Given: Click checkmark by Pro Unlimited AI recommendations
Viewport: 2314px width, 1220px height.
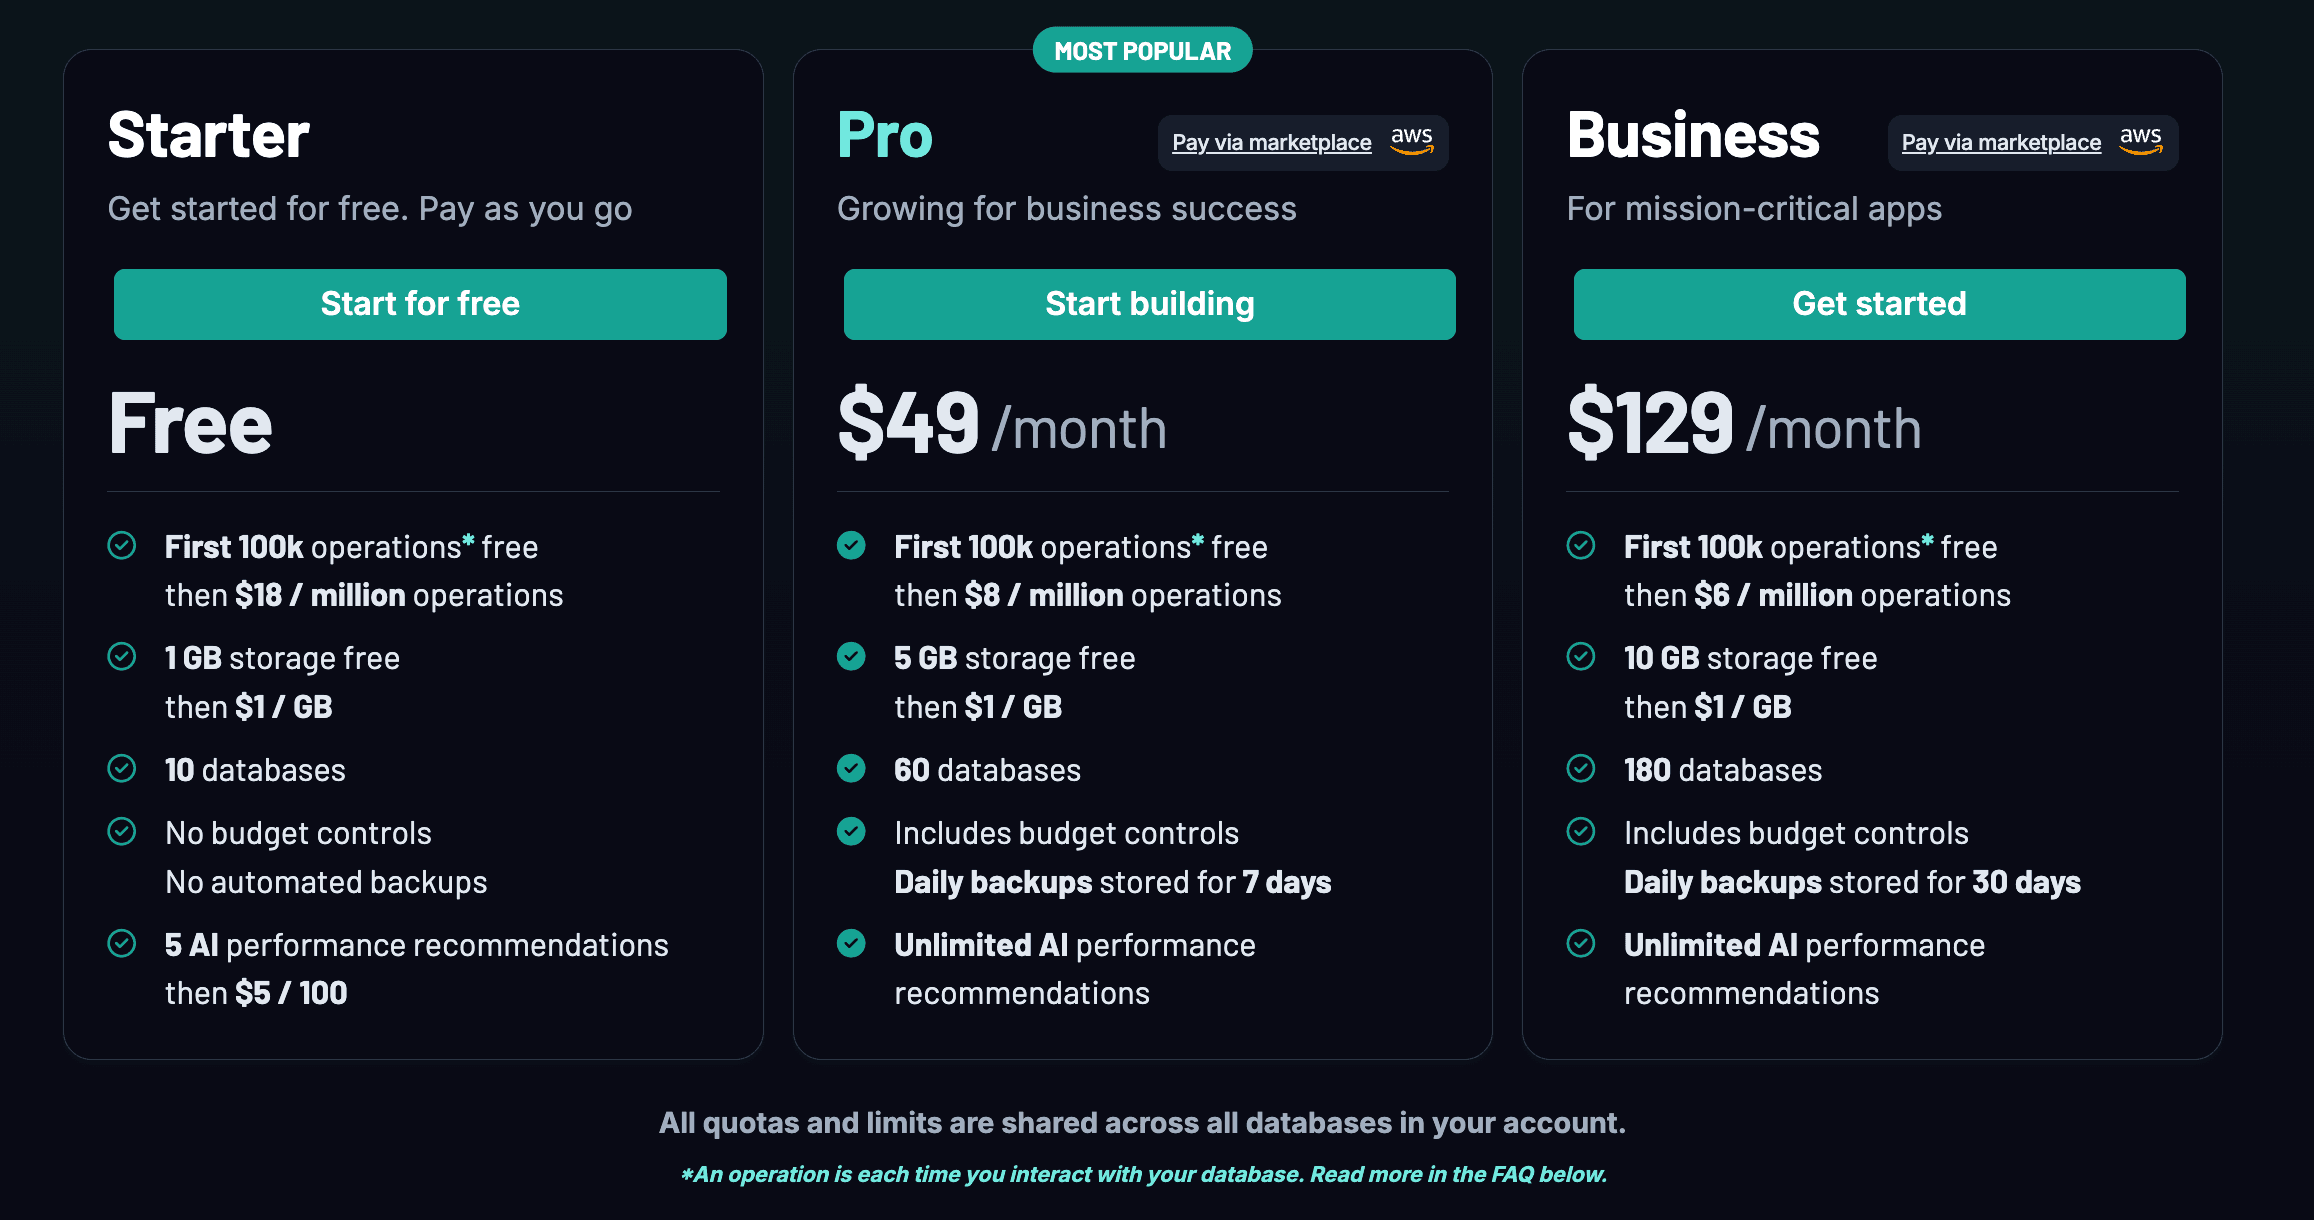Looking at the screenshot, I should click(851, 943).
